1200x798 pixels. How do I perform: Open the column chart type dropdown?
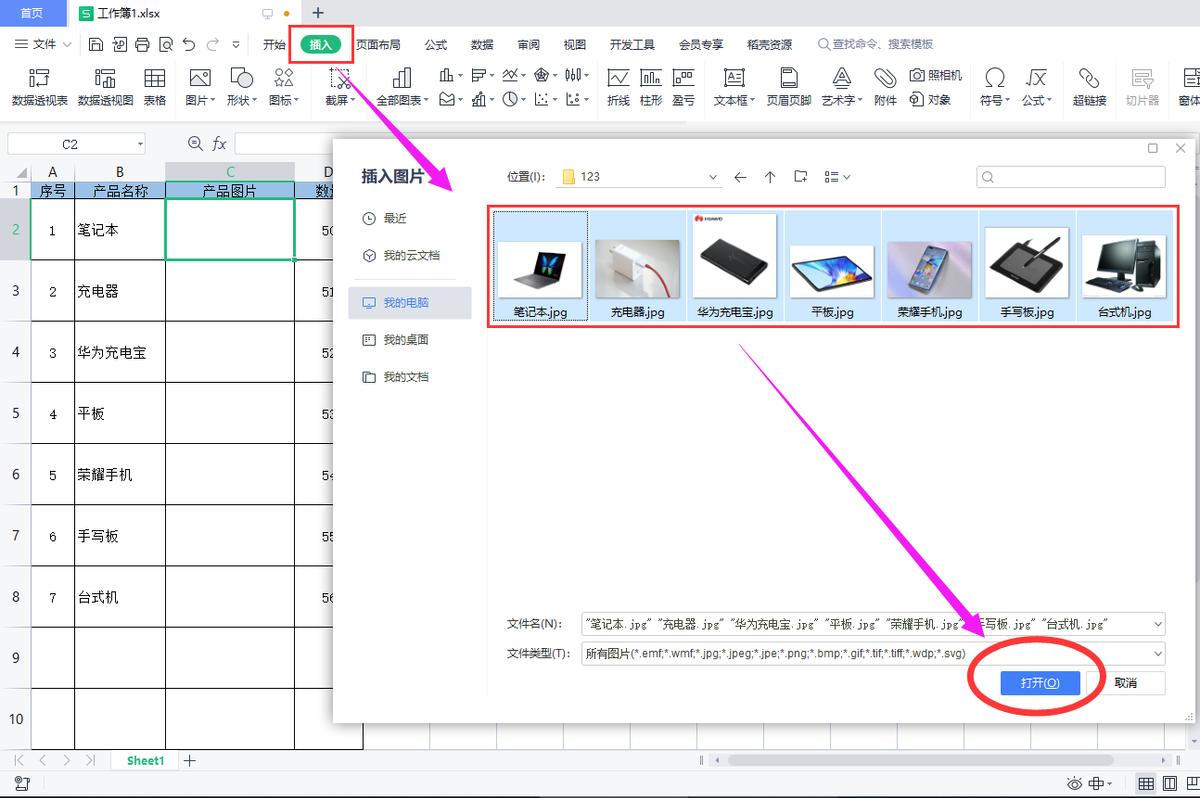tap(451, 75)
